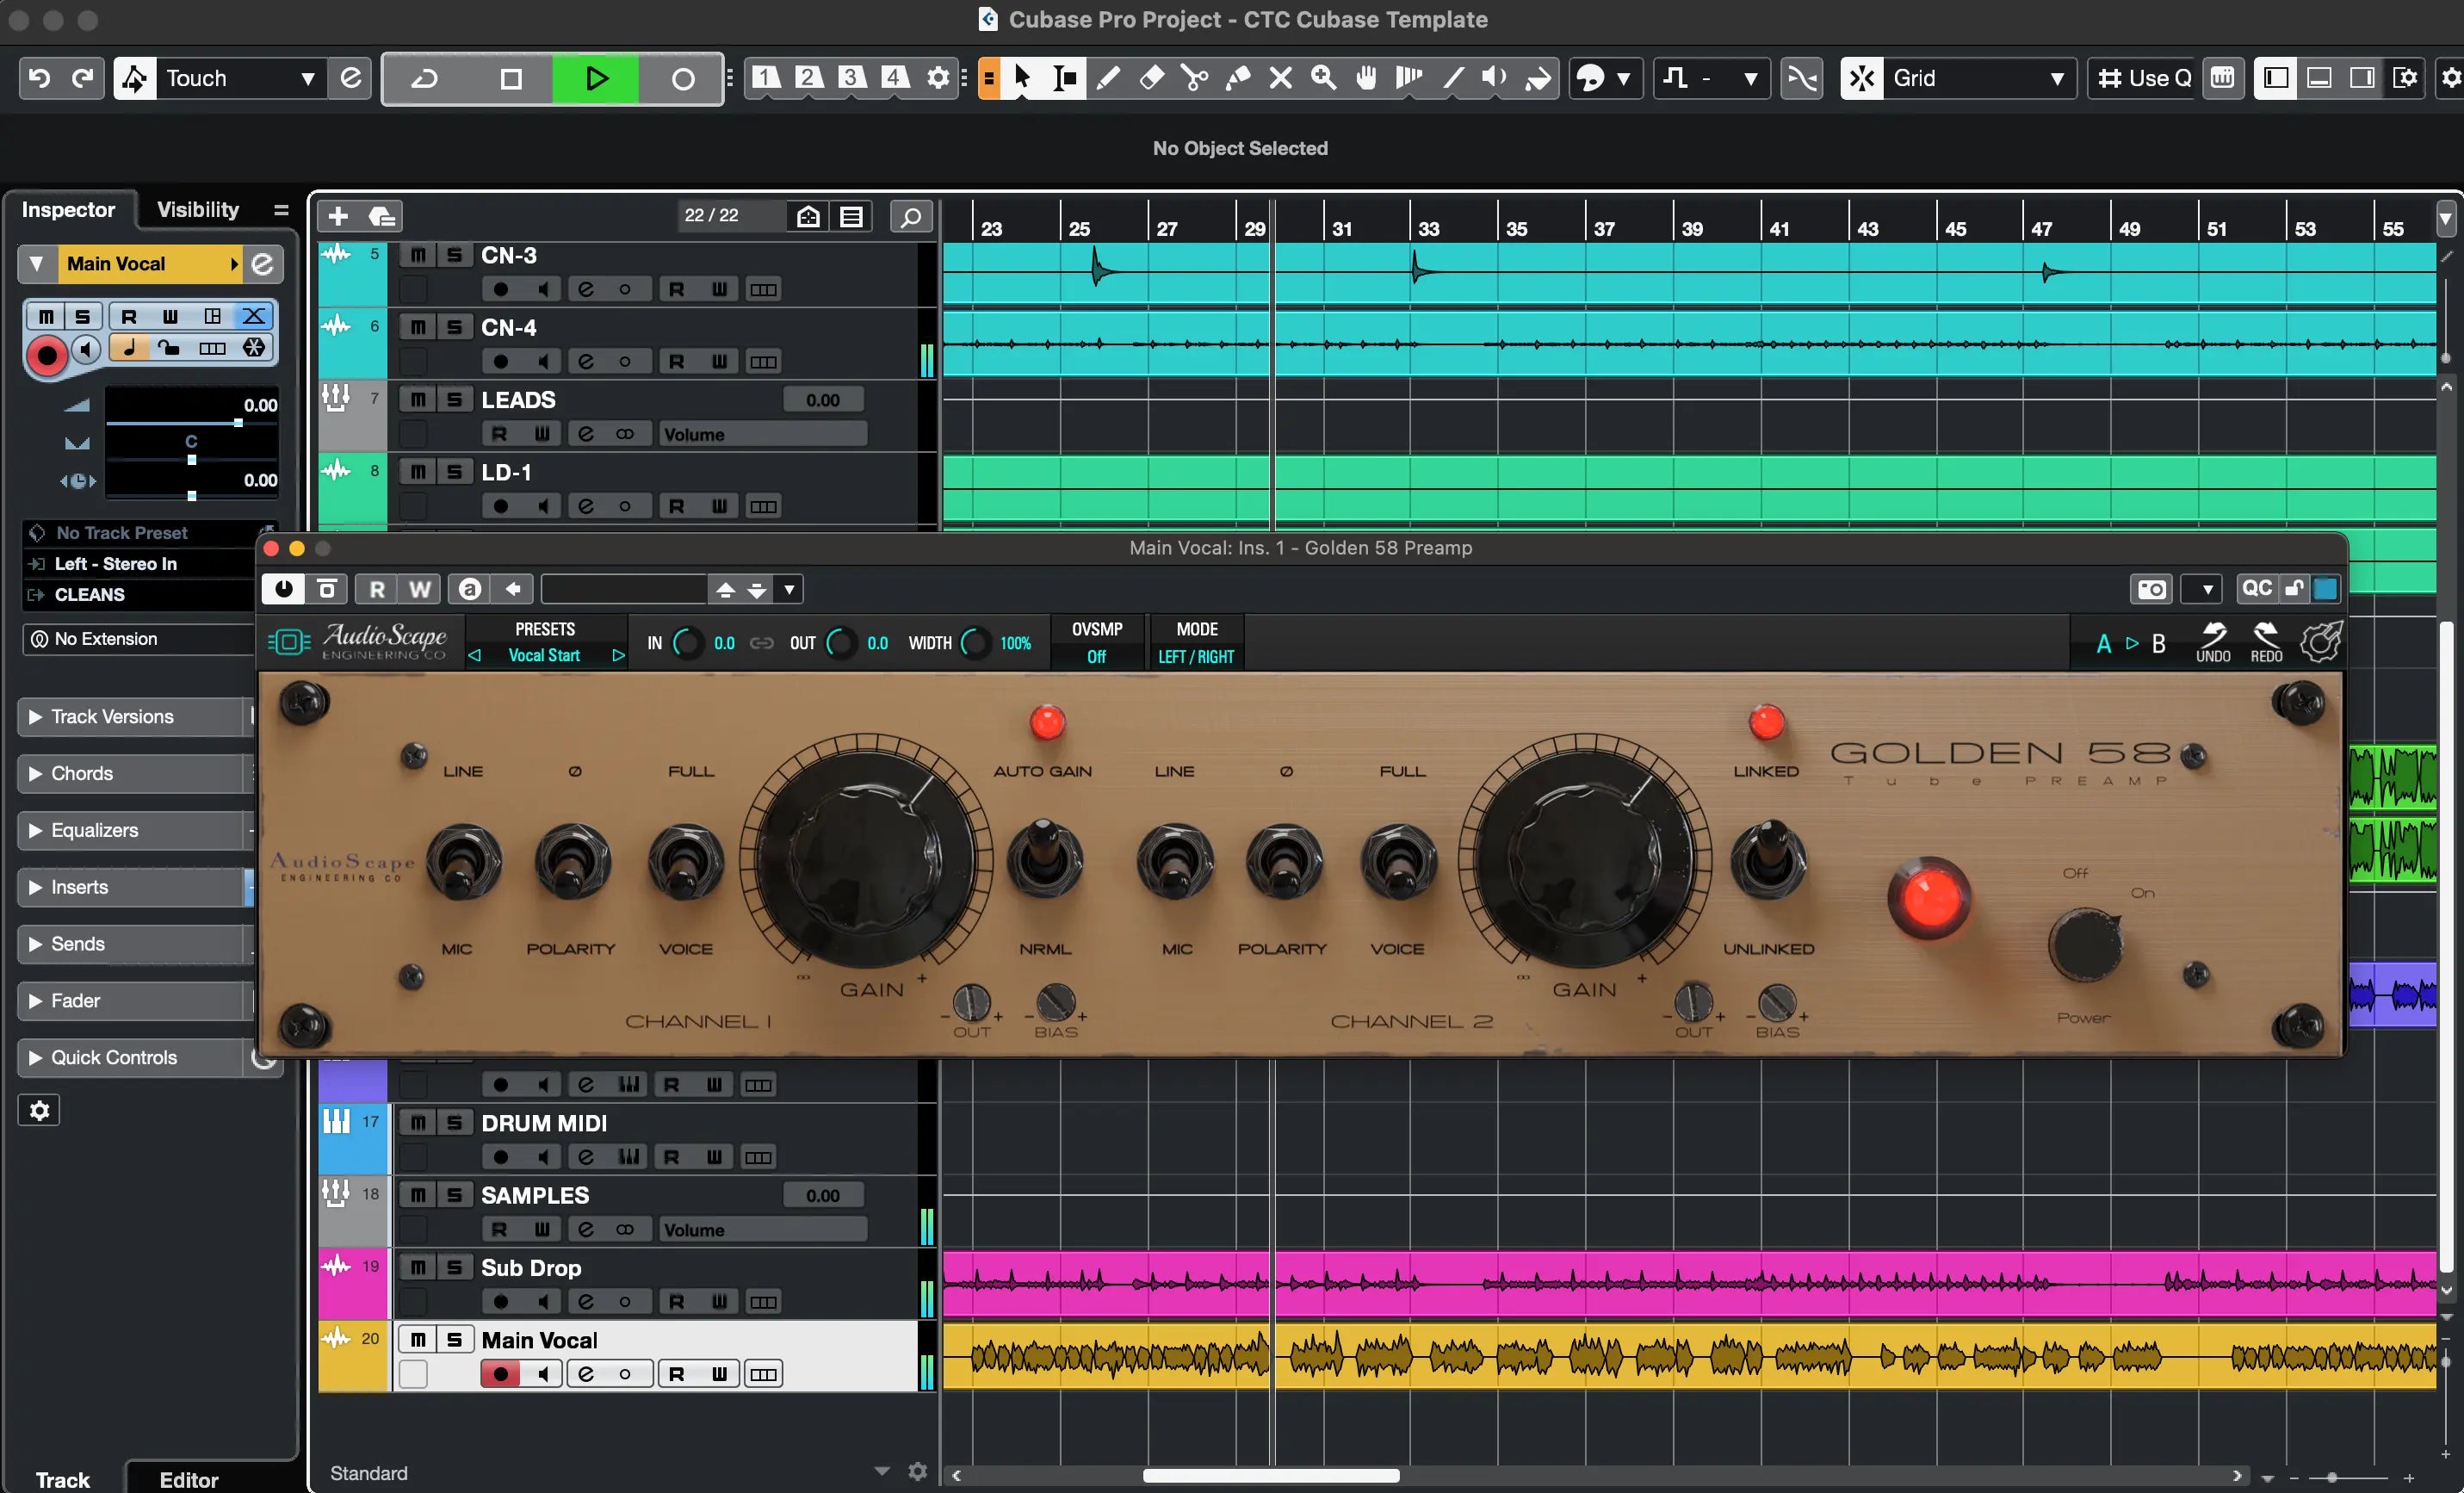Screen dimensions: 2464x1493
Task: Select the Mute tool in the toolbar
Action: [x=1280, y=78]
